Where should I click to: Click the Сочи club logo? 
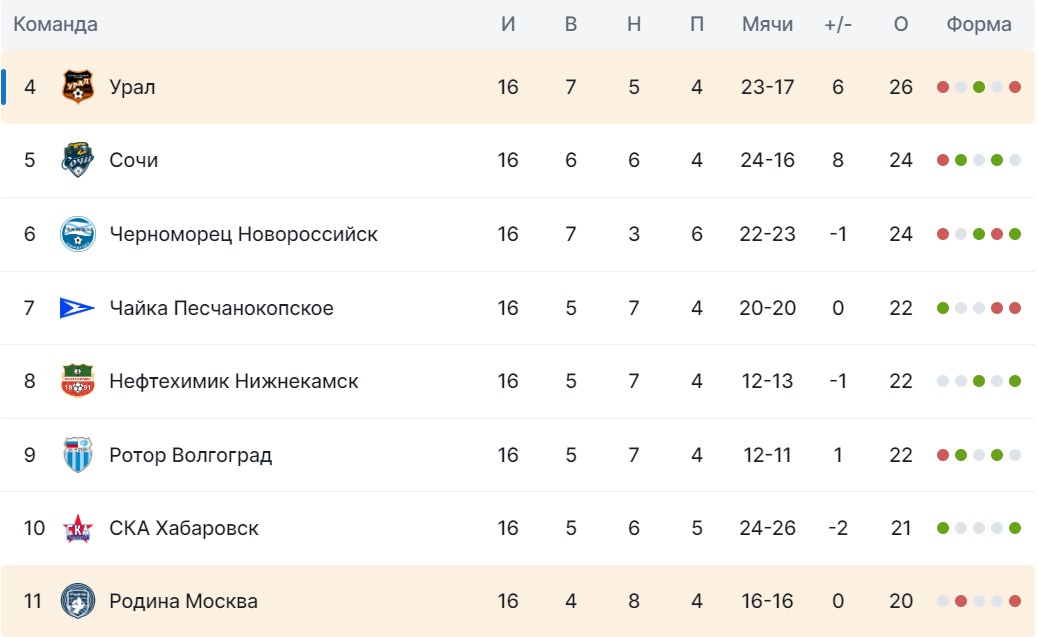click(77, 160)
